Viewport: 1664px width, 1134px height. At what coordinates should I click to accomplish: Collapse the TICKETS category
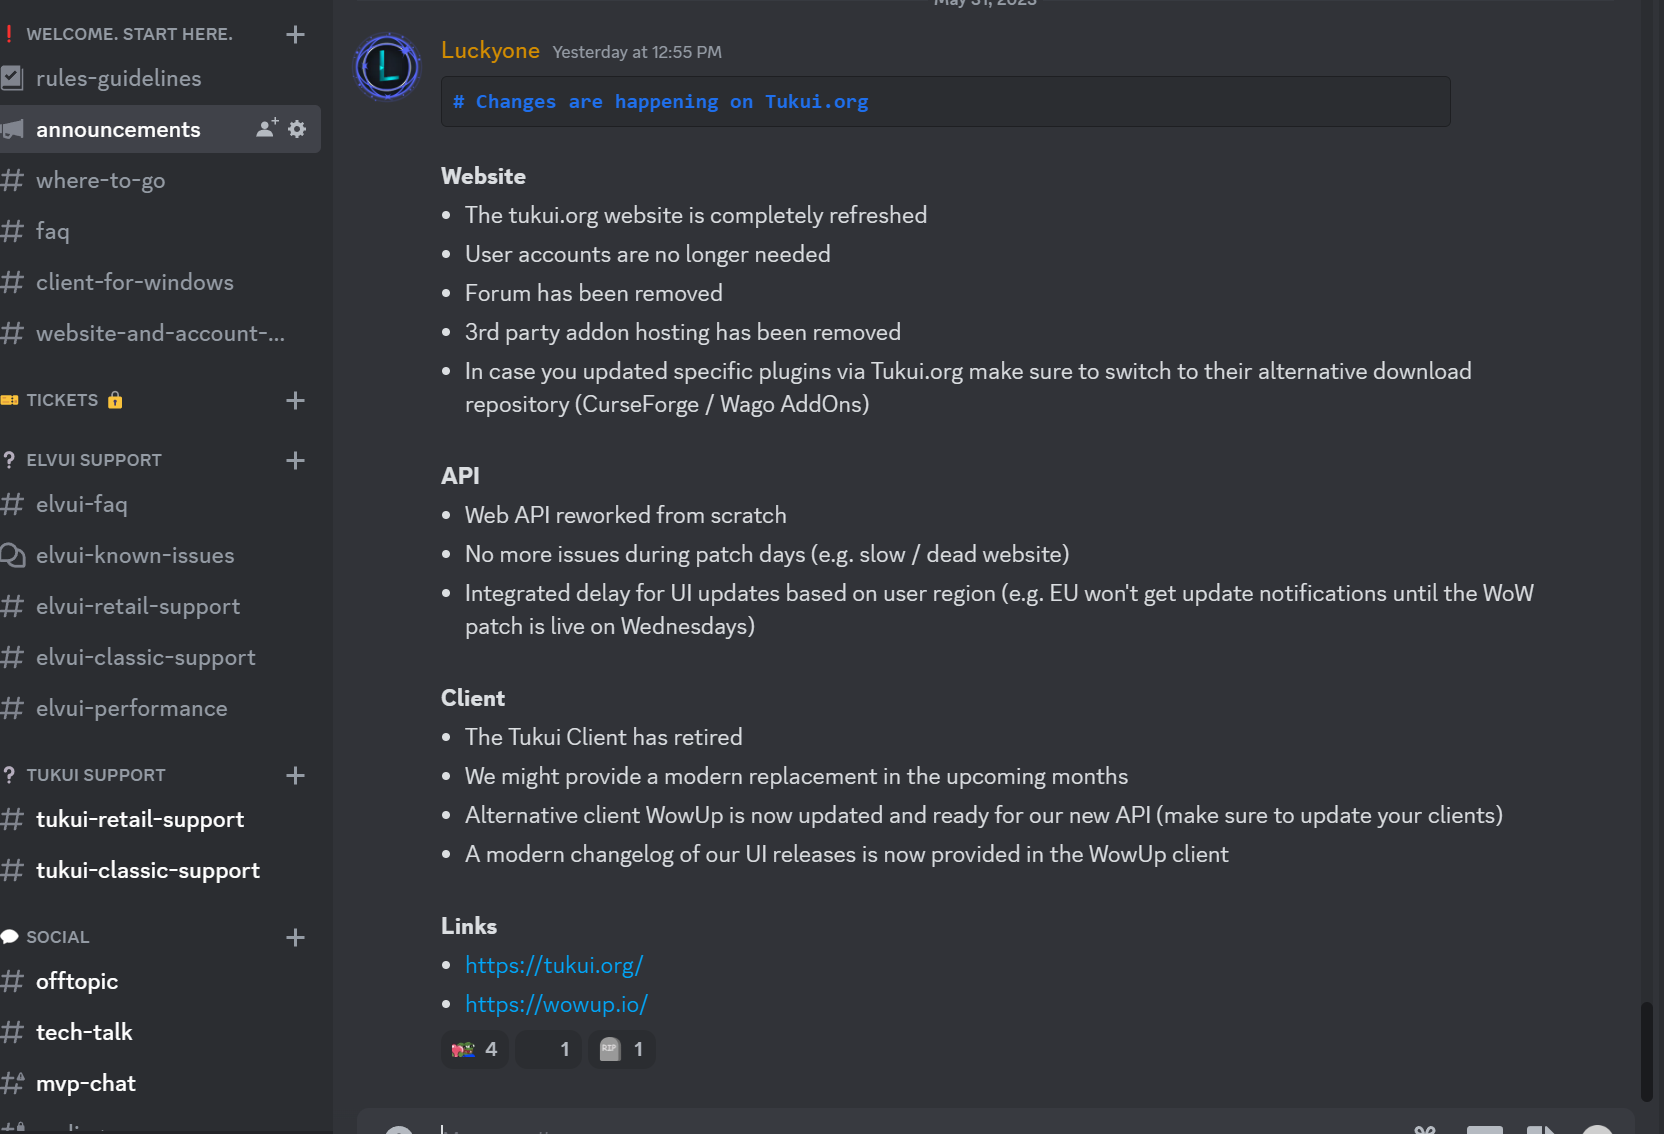tap(62, 400)
